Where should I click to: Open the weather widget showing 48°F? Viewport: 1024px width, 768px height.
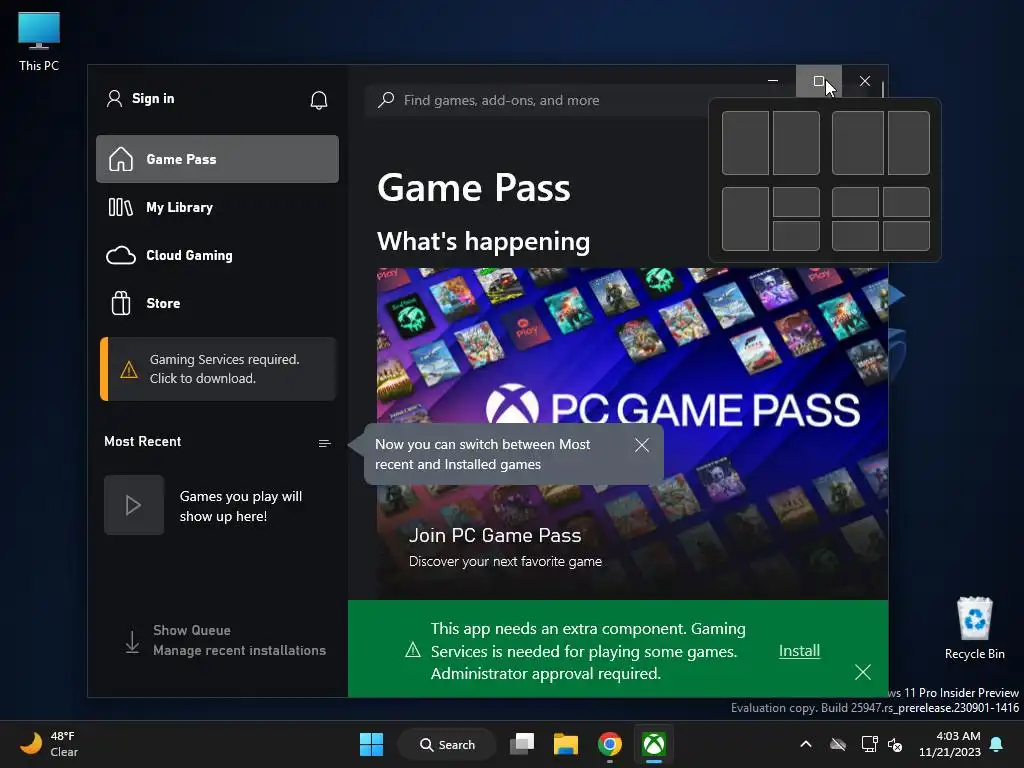tap(49, 744)
